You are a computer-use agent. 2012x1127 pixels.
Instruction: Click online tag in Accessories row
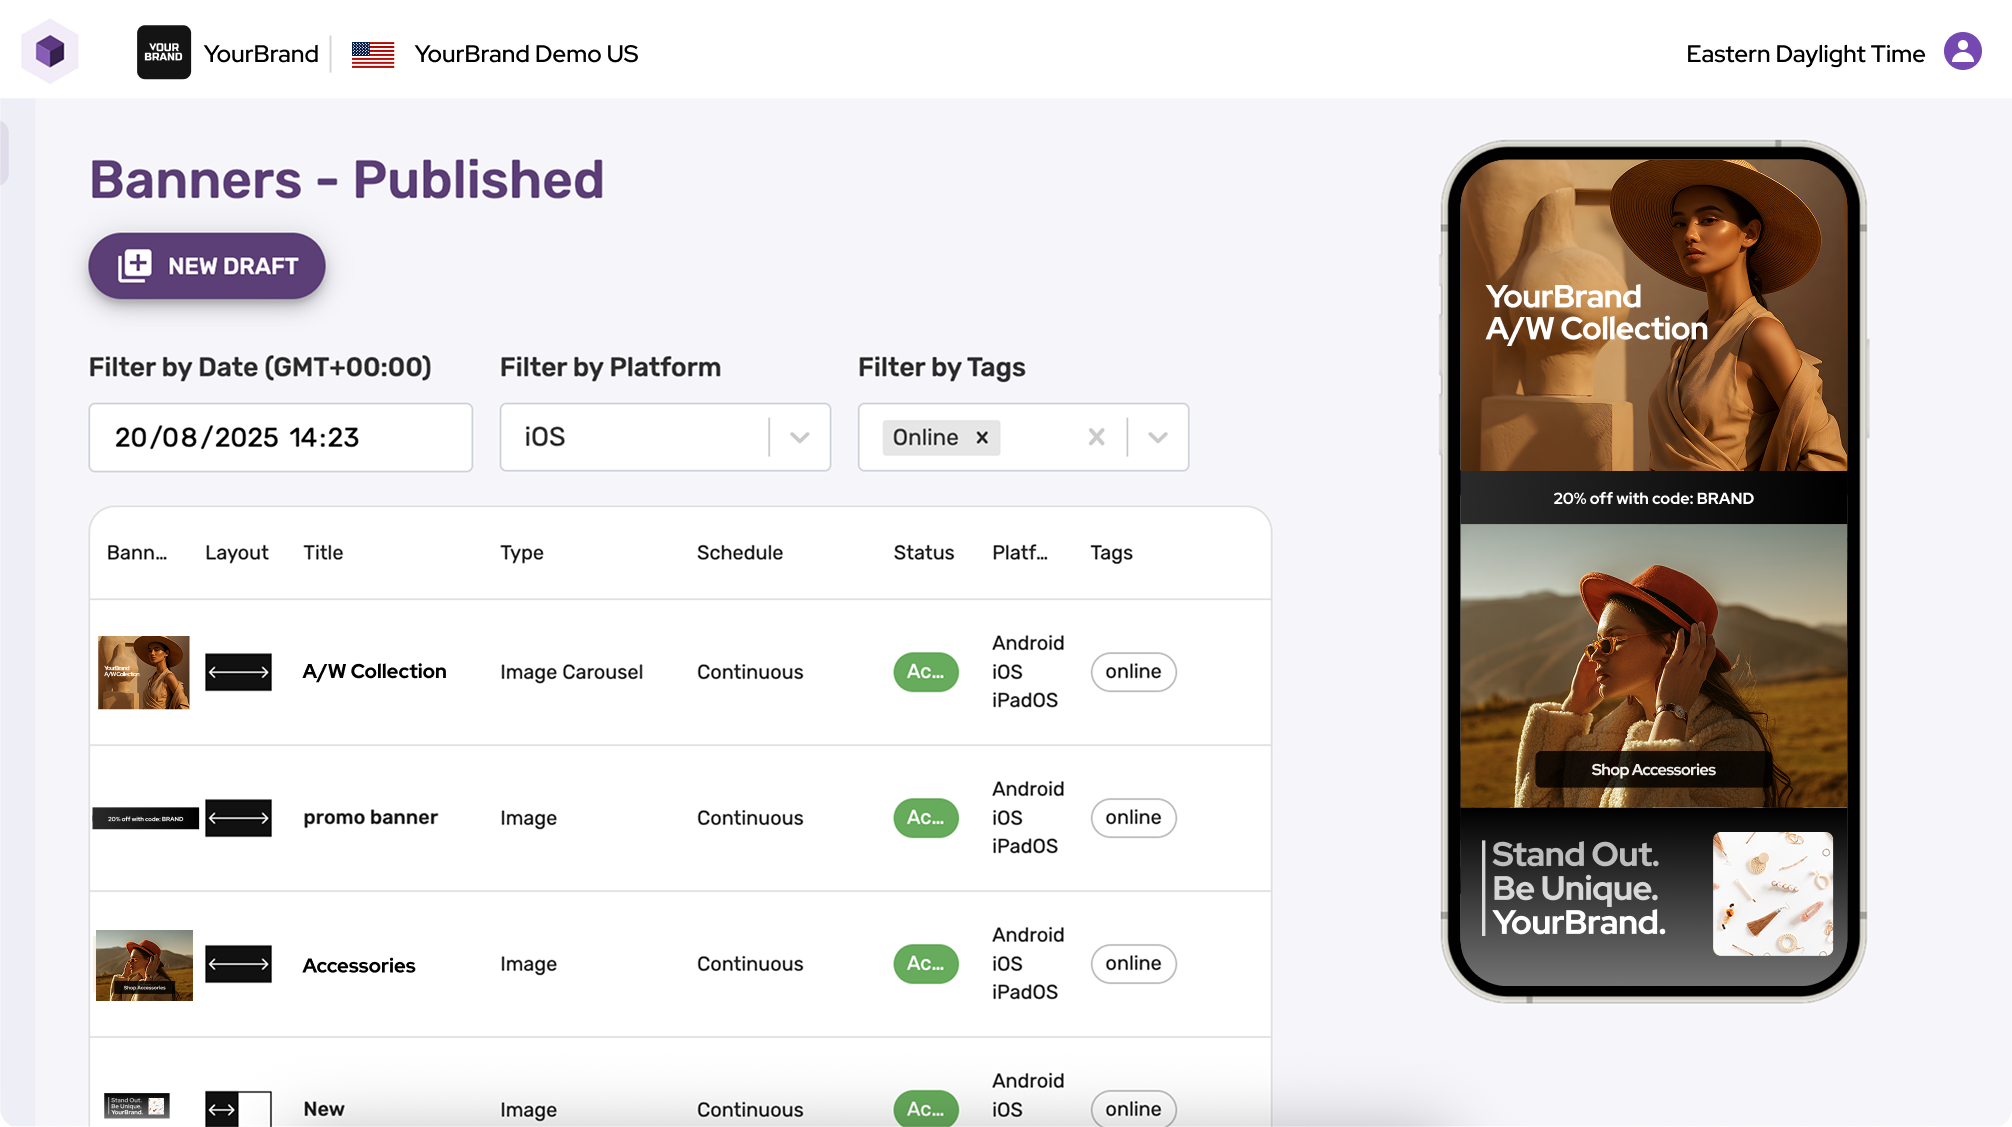pyautogui.click(x=1133, y=964)
